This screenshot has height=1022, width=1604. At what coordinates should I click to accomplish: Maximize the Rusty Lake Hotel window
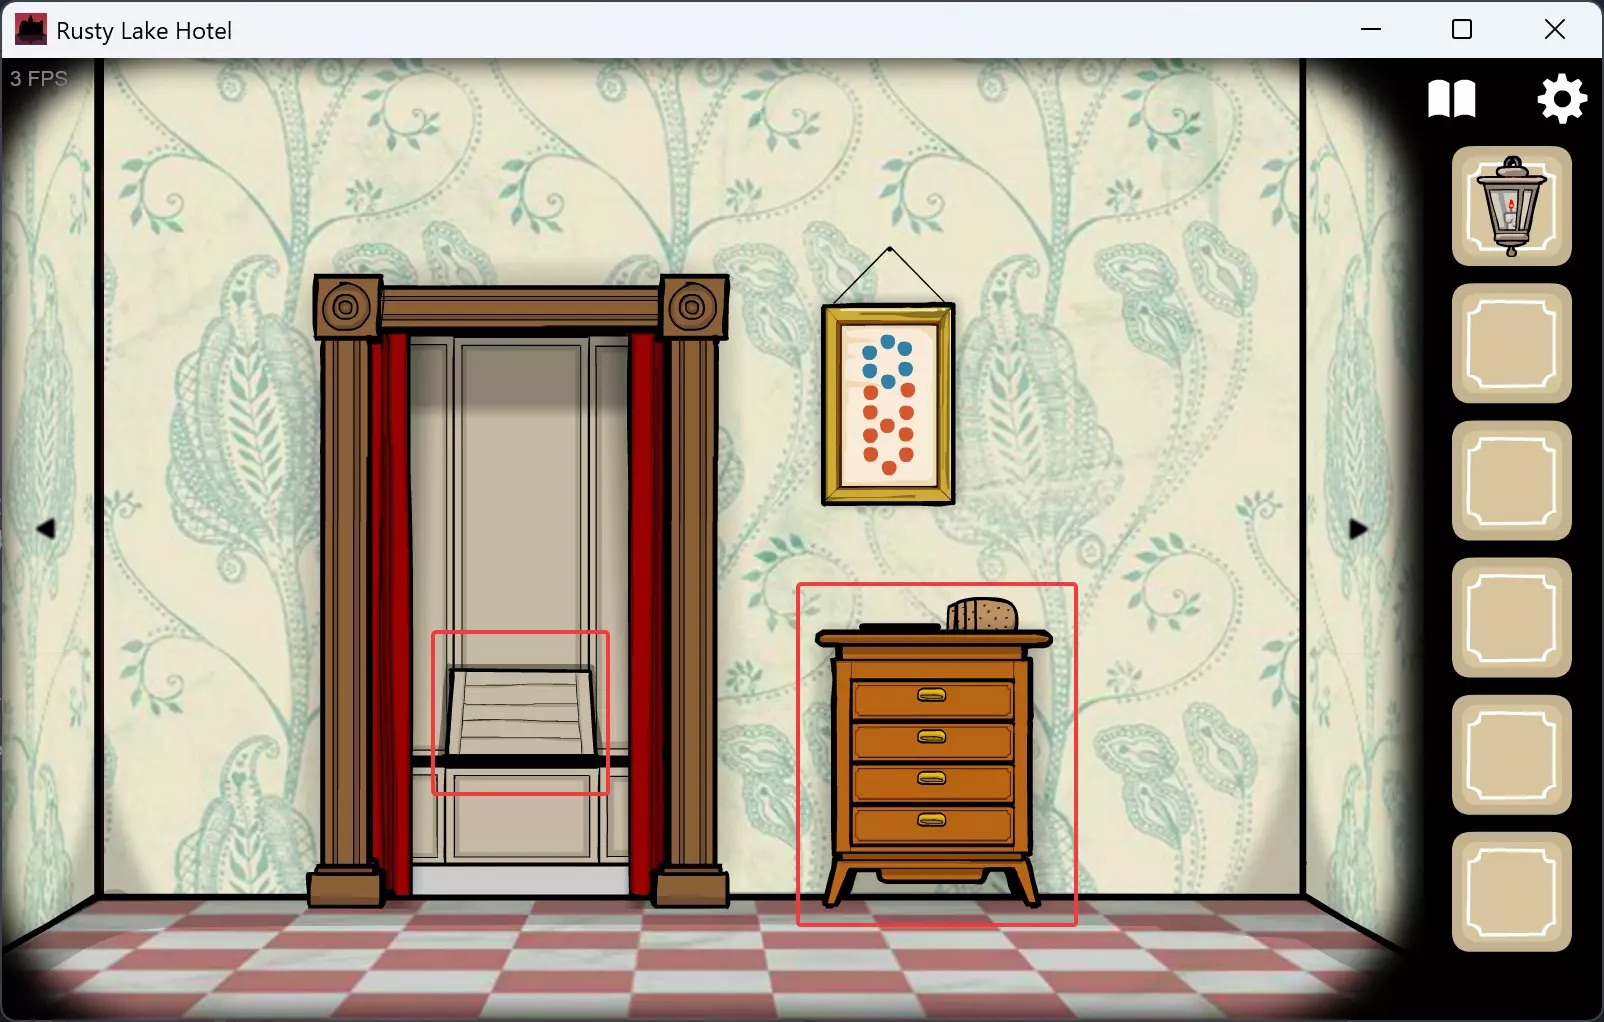click(1462, 30)
